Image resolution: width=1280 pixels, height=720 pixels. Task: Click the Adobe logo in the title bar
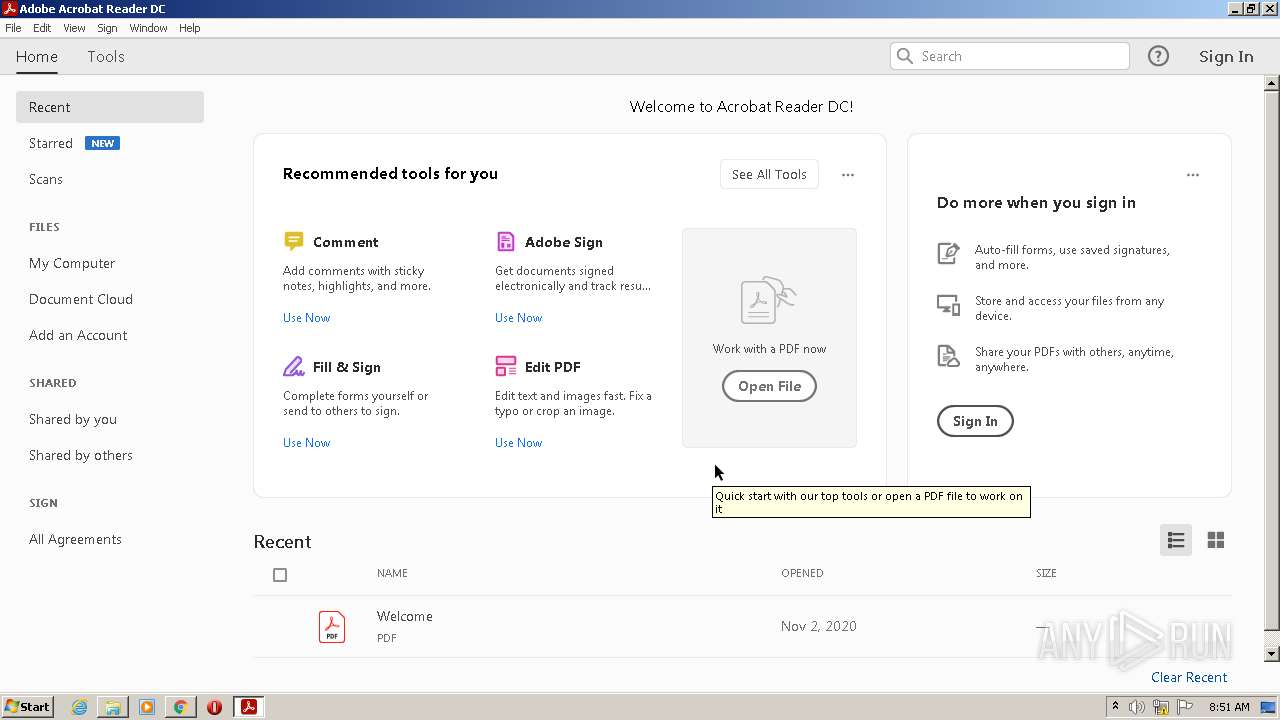coord(10,9)
